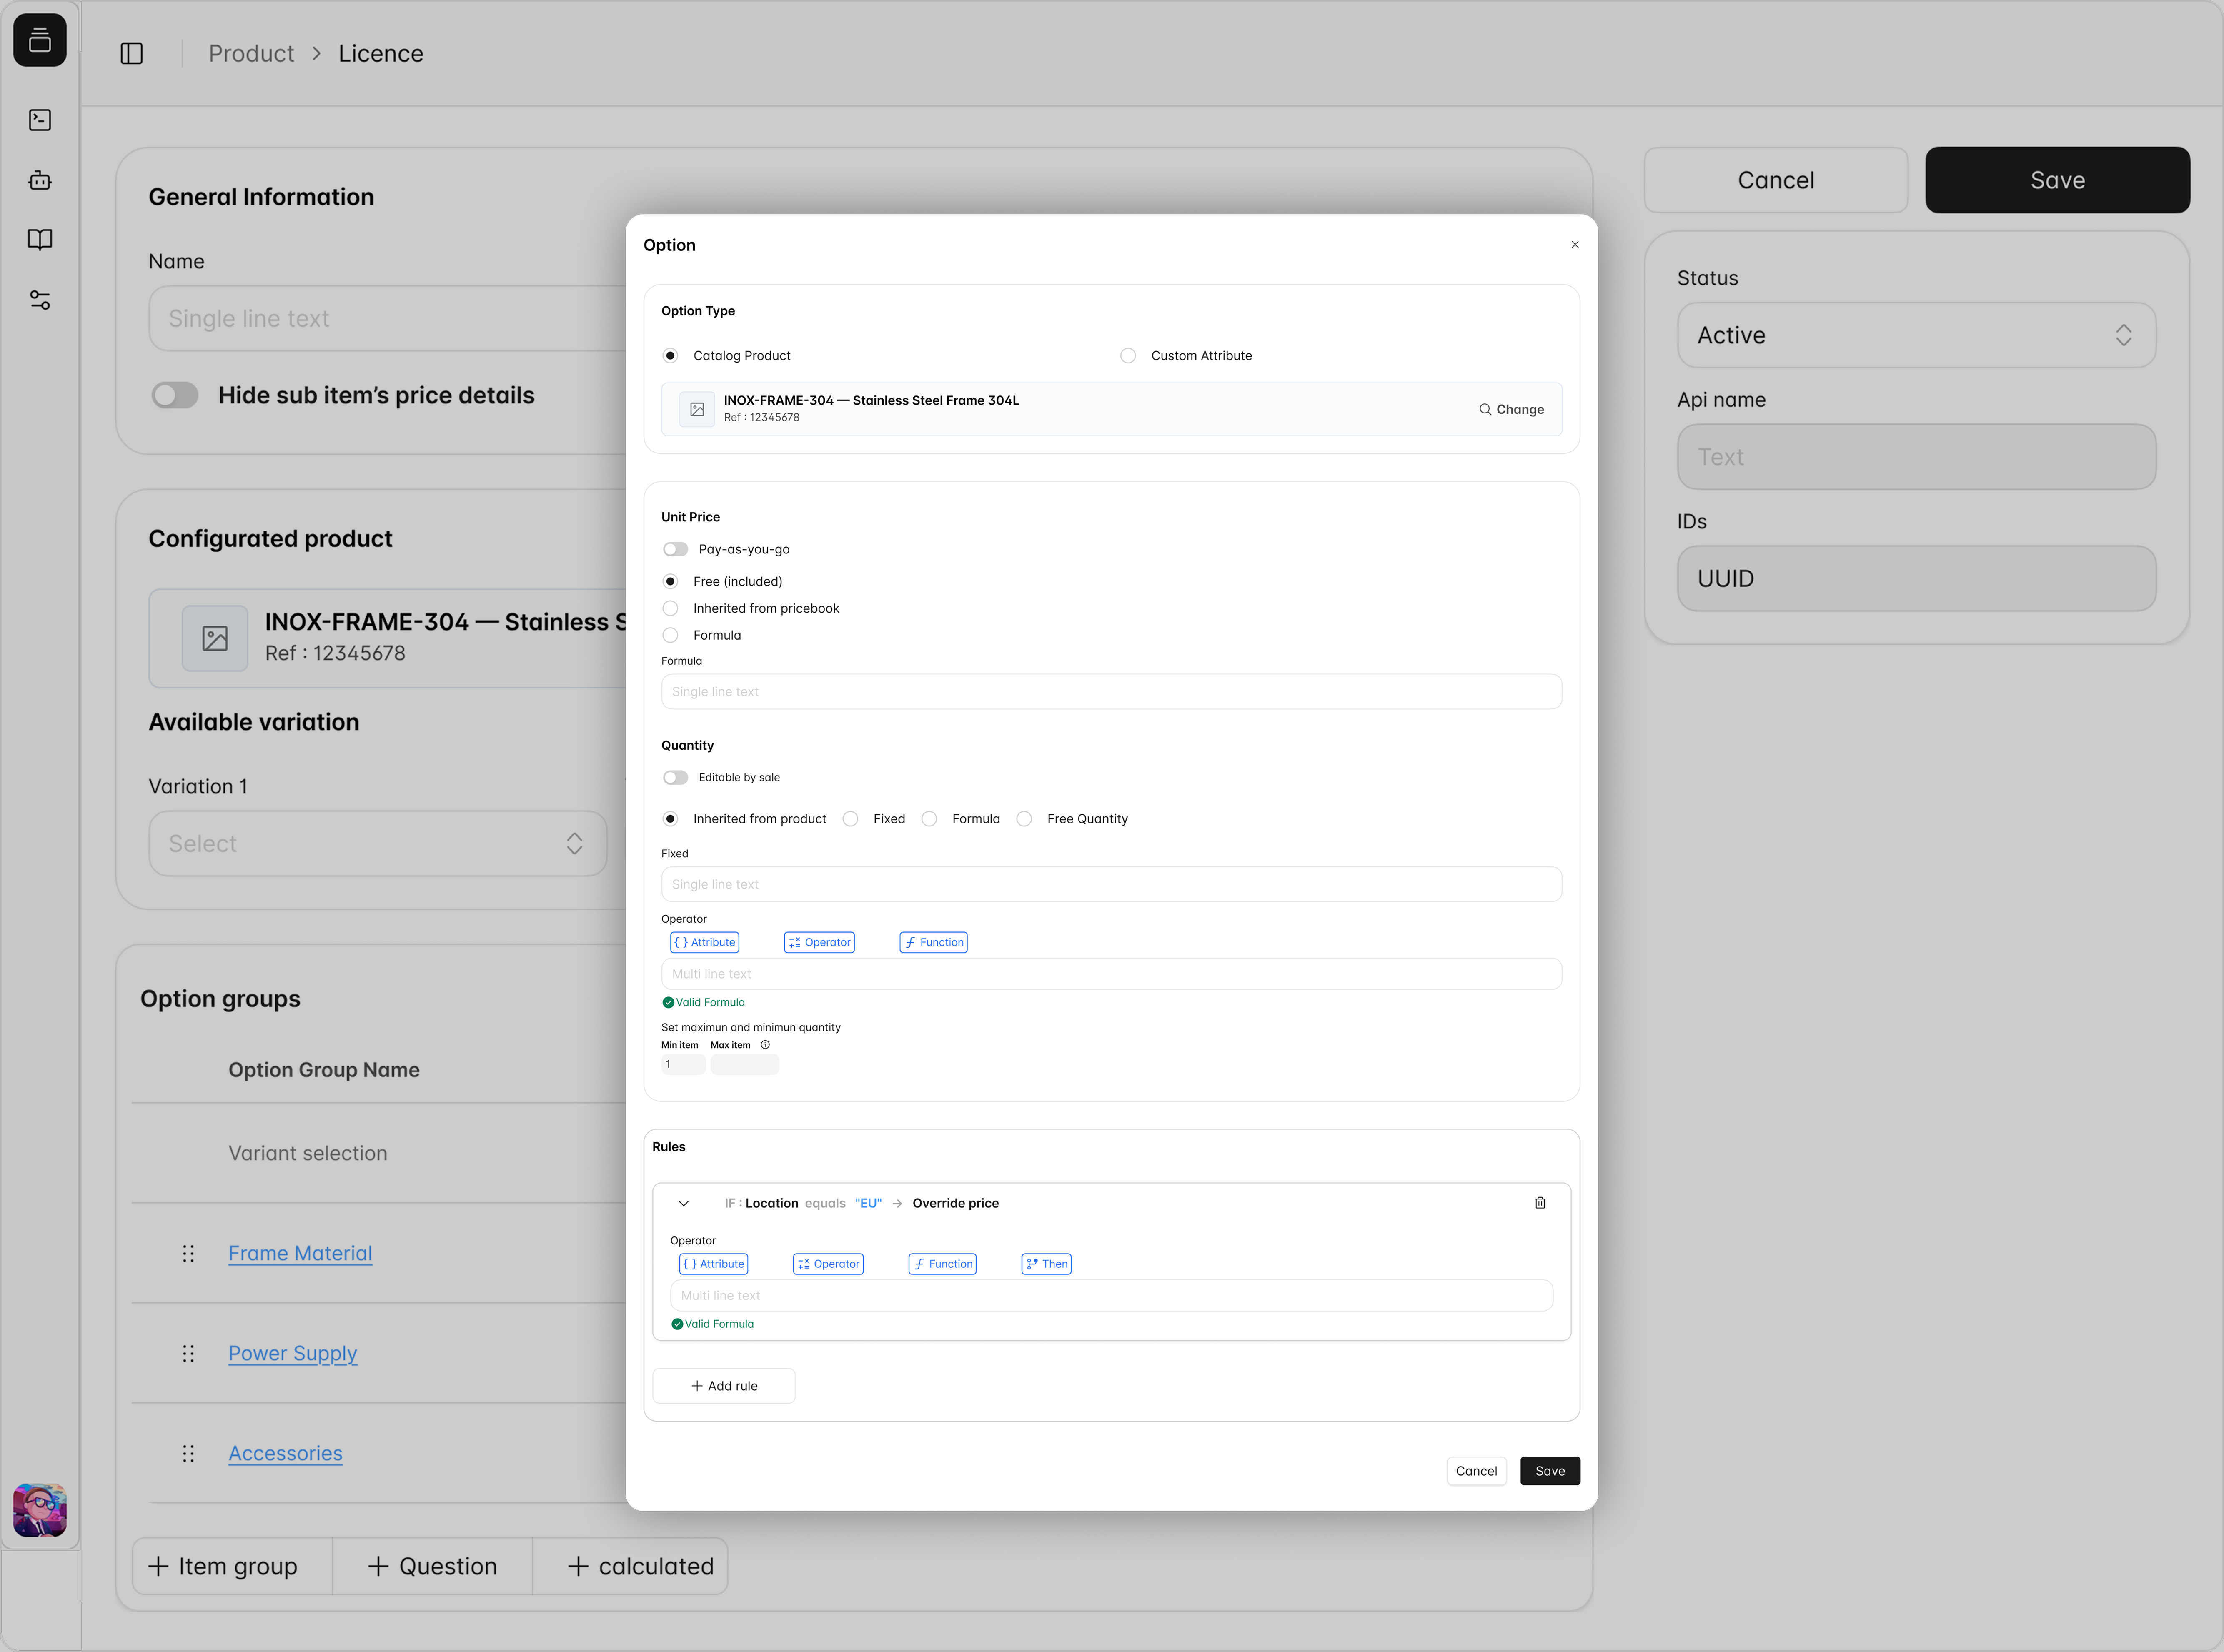Open the Frame Material option group
The height and width of the screenshot is (1652, 2224).
pyautogui.click(x=300, y=1253)
